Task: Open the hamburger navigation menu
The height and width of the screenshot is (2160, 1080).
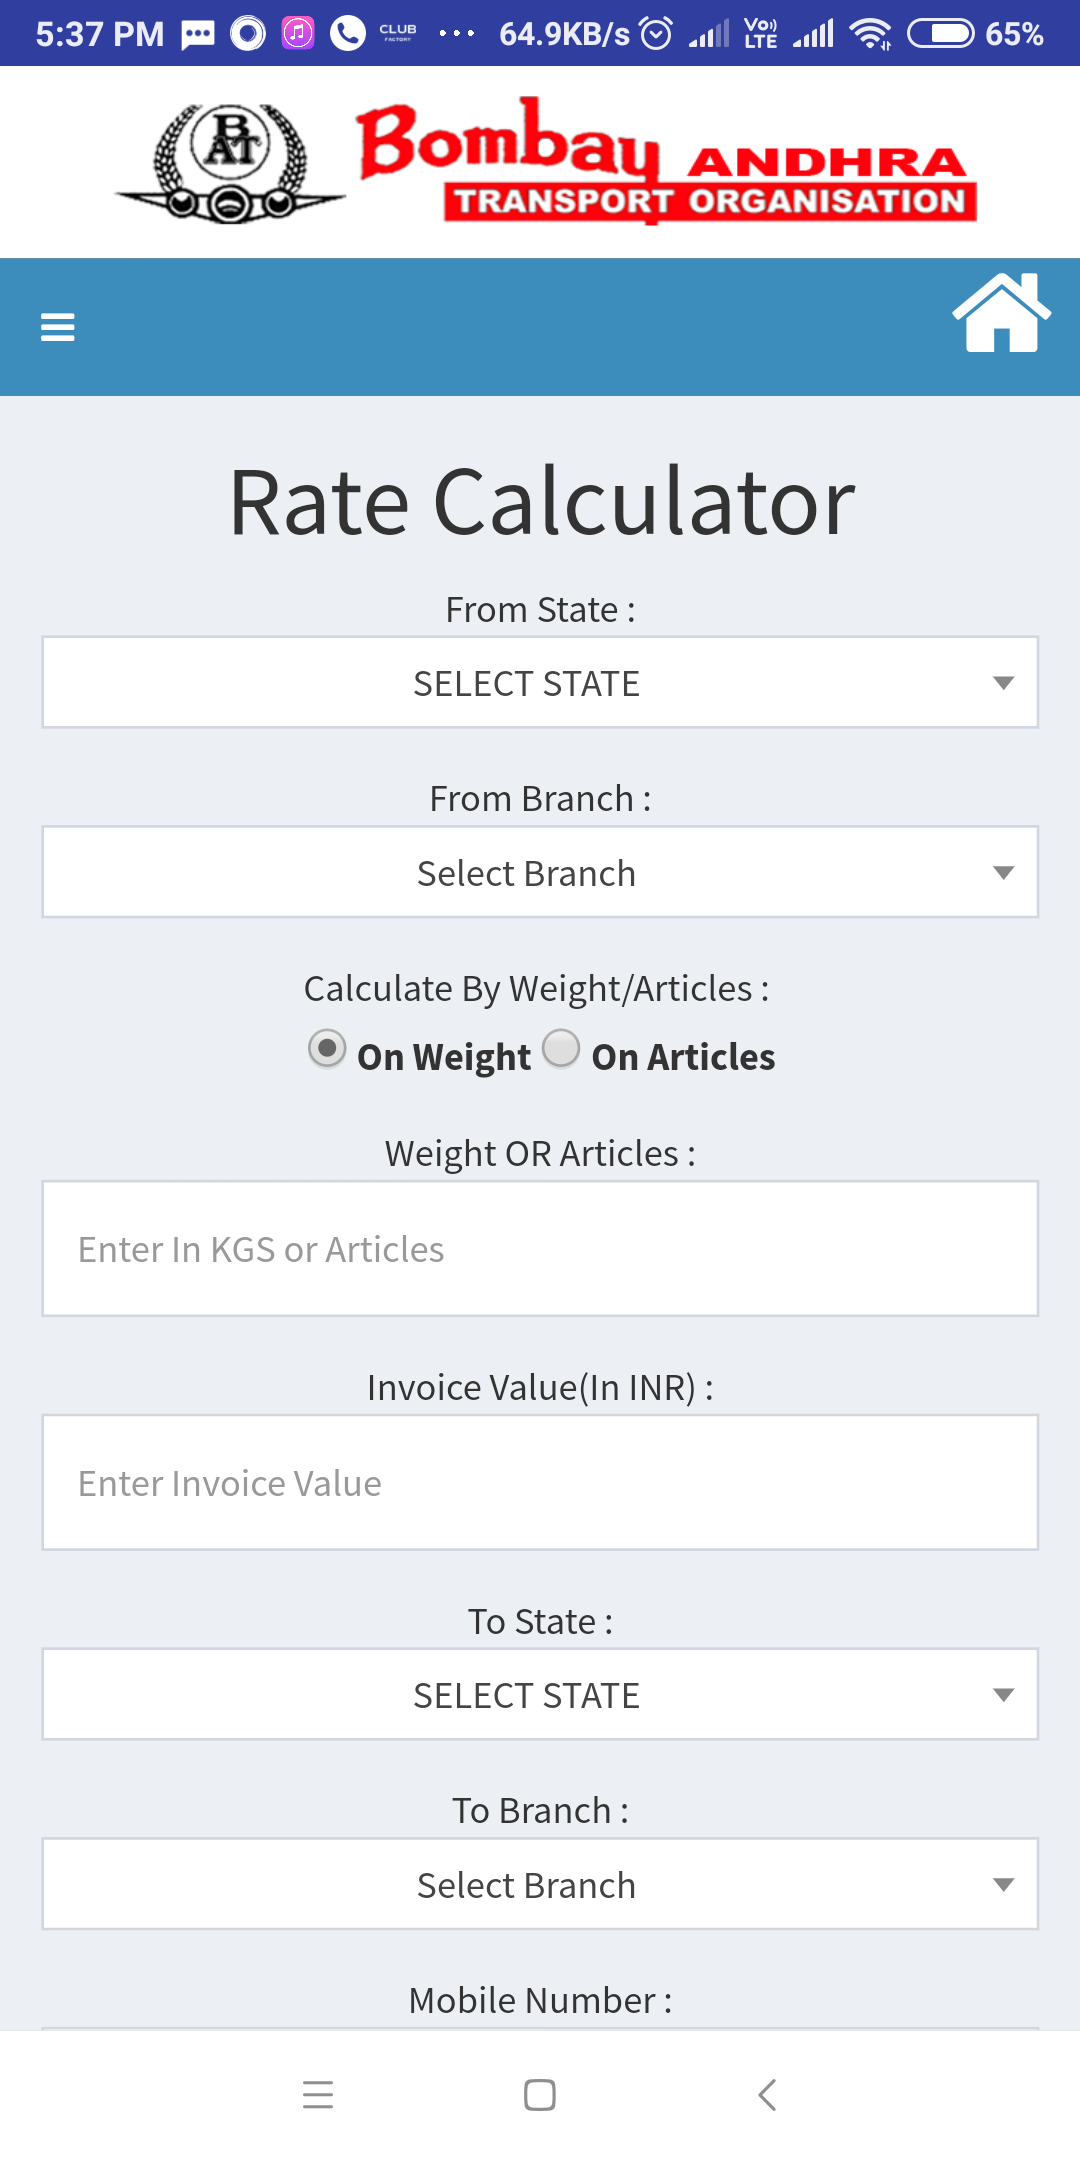Action: point(57,327)
